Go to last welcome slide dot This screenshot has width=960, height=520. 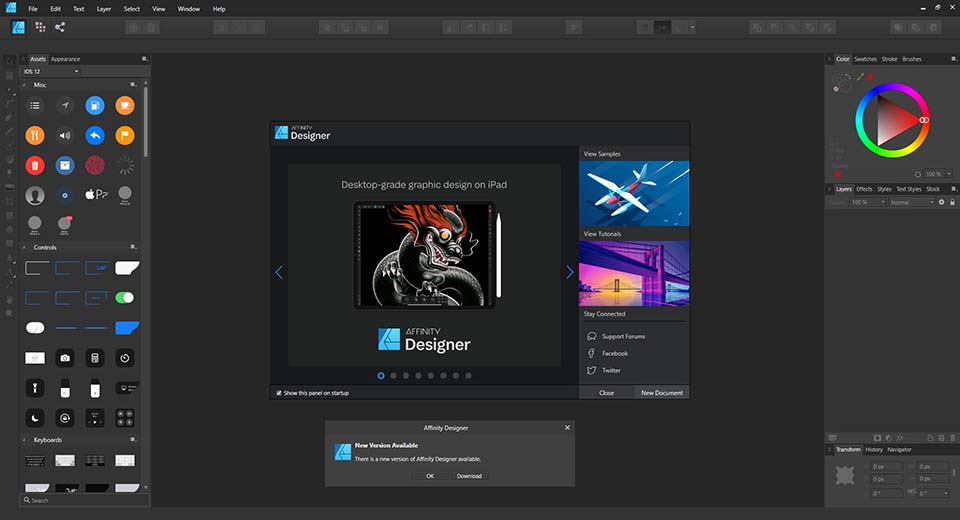pos(468,375)
